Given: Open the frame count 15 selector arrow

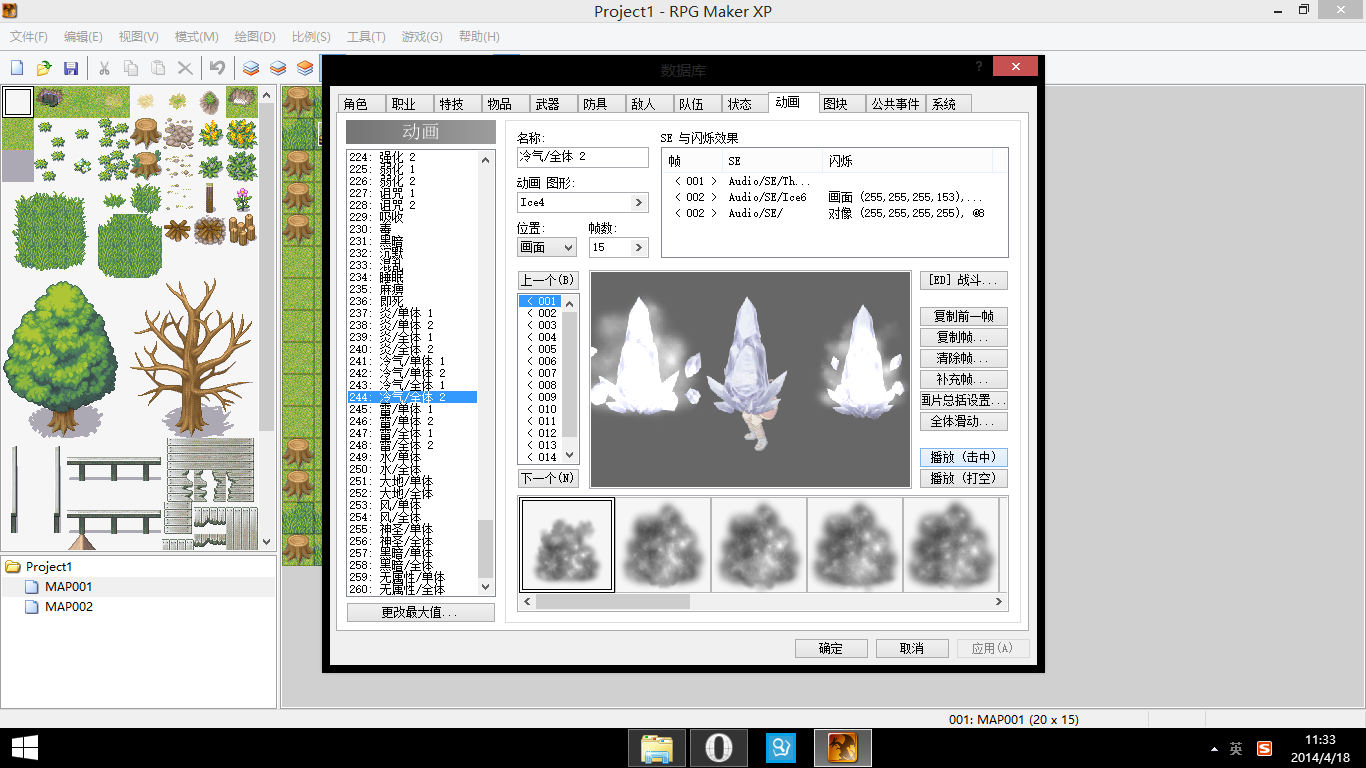Looking at the screenshot, I should click(640, 247).
